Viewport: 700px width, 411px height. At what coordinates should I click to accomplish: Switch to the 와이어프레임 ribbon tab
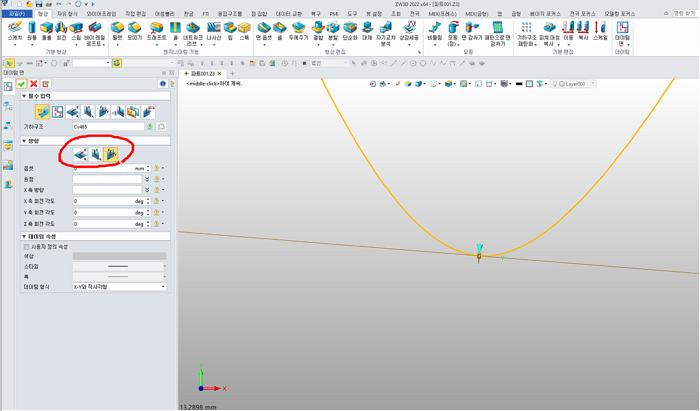101,14
